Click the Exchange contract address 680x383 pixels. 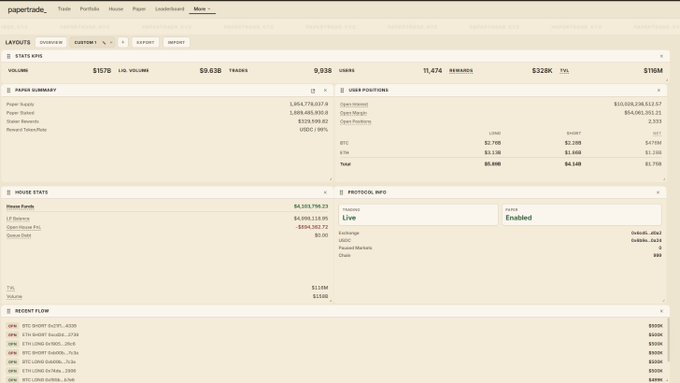646,233
